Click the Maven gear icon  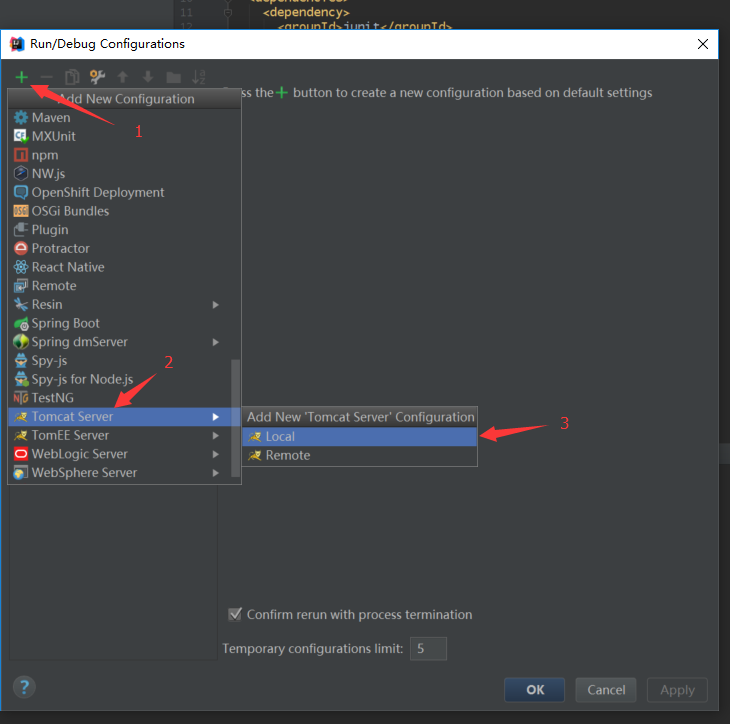(x=21, y=118)
